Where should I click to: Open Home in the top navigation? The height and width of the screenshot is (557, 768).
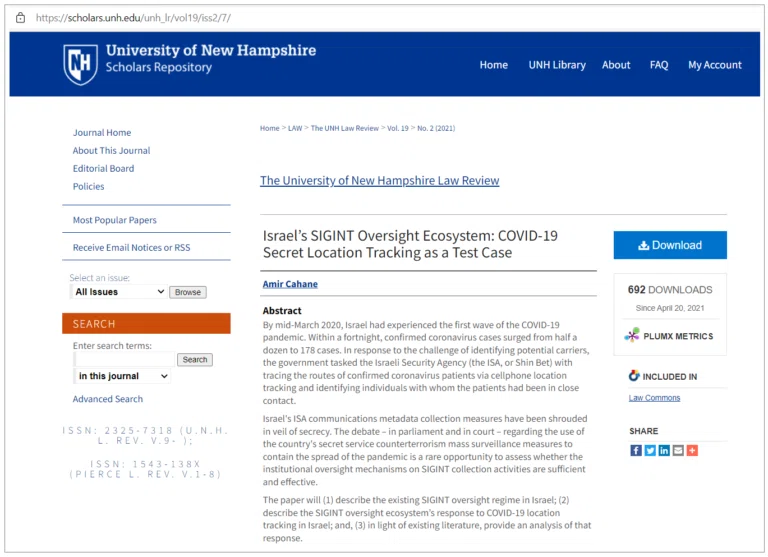pyautogui.click(x=493, y=65)
